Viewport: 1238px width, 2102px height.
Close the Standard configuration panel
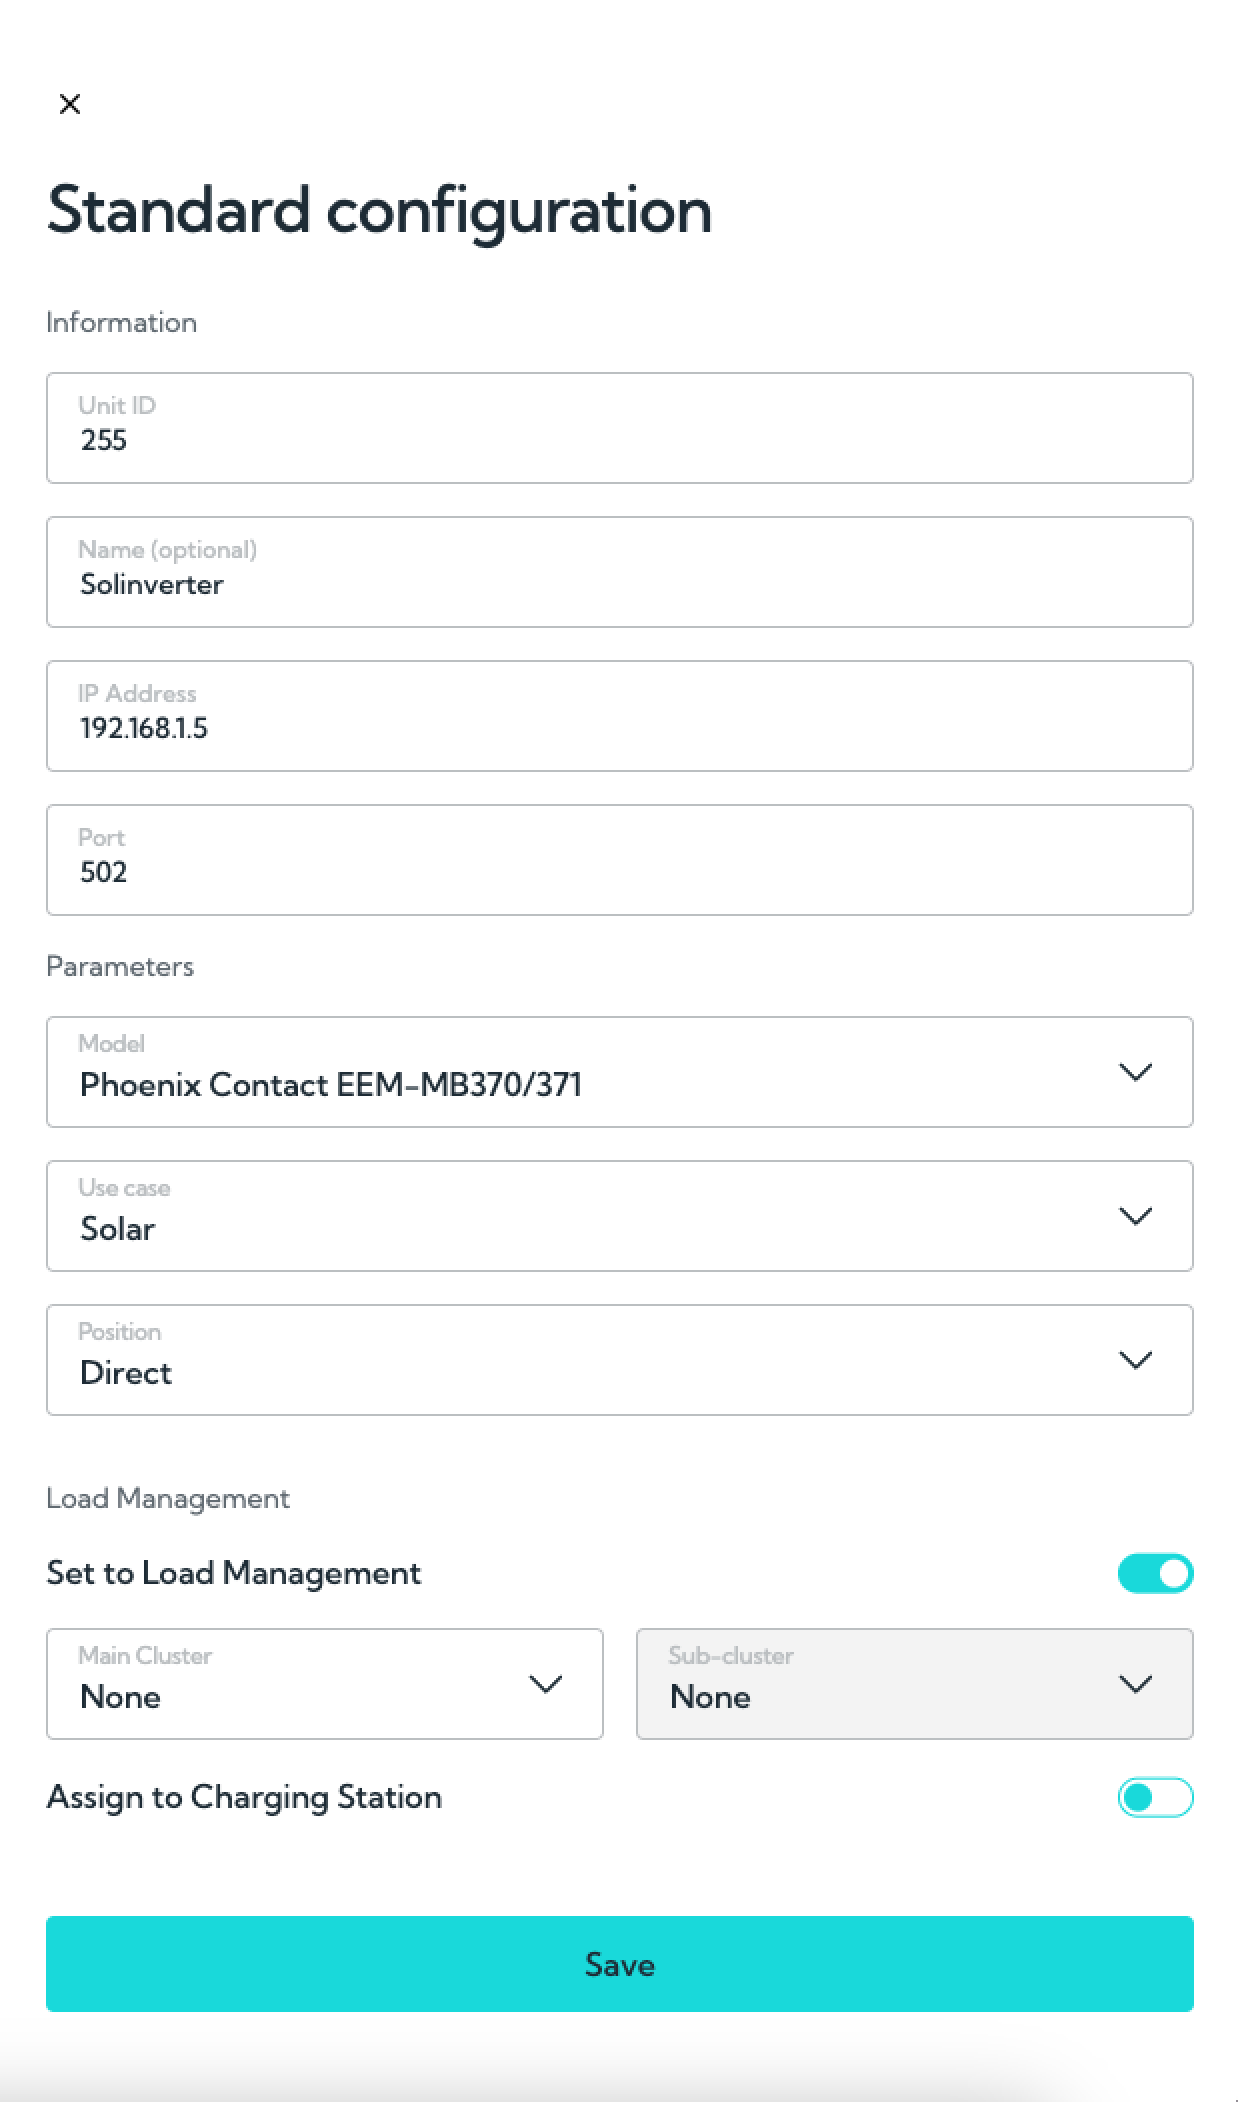[70, 104]
